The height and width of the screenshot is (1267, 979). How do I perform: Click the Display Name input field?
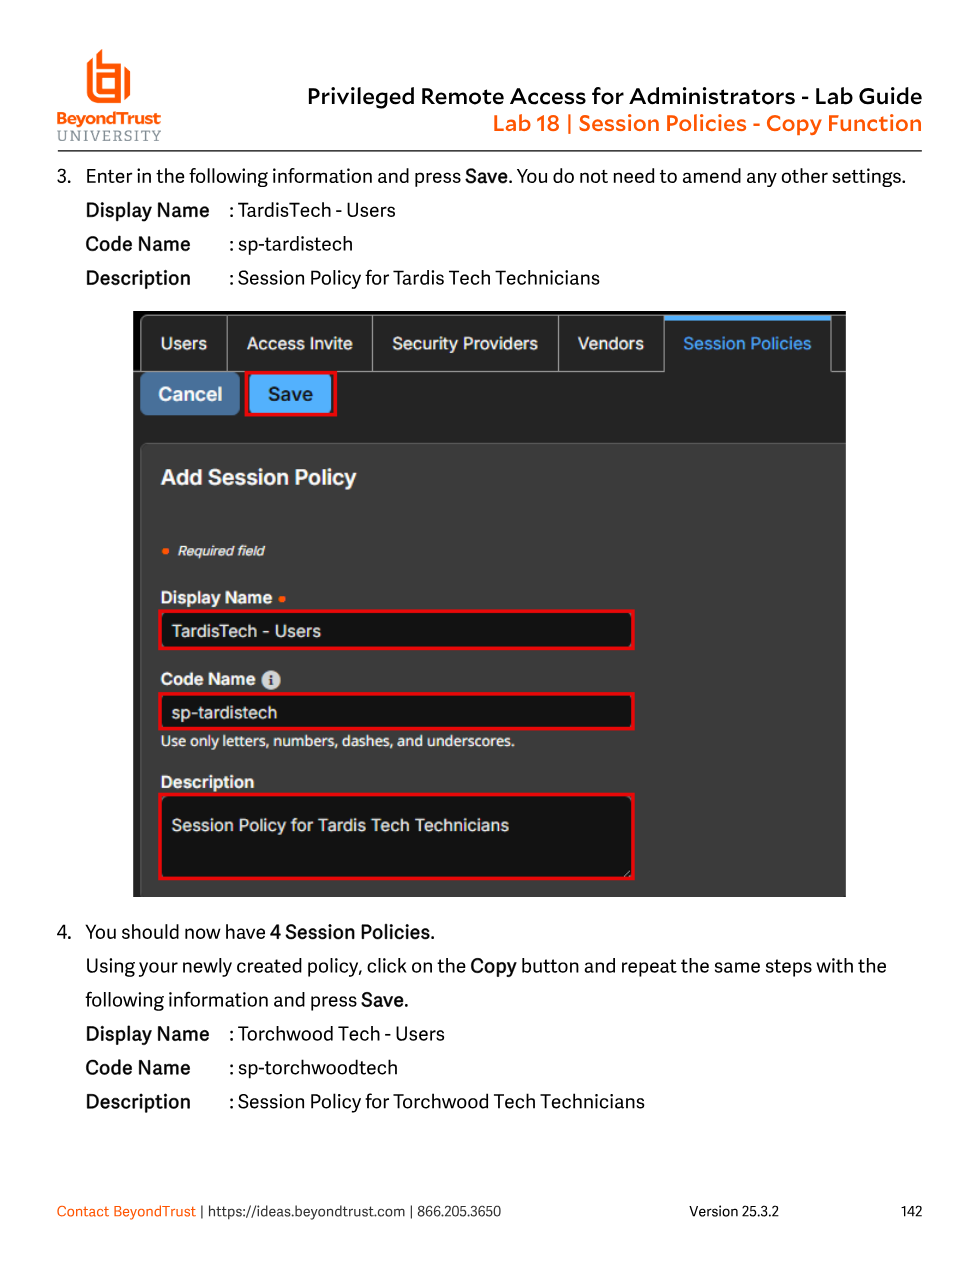click(397, 630)
